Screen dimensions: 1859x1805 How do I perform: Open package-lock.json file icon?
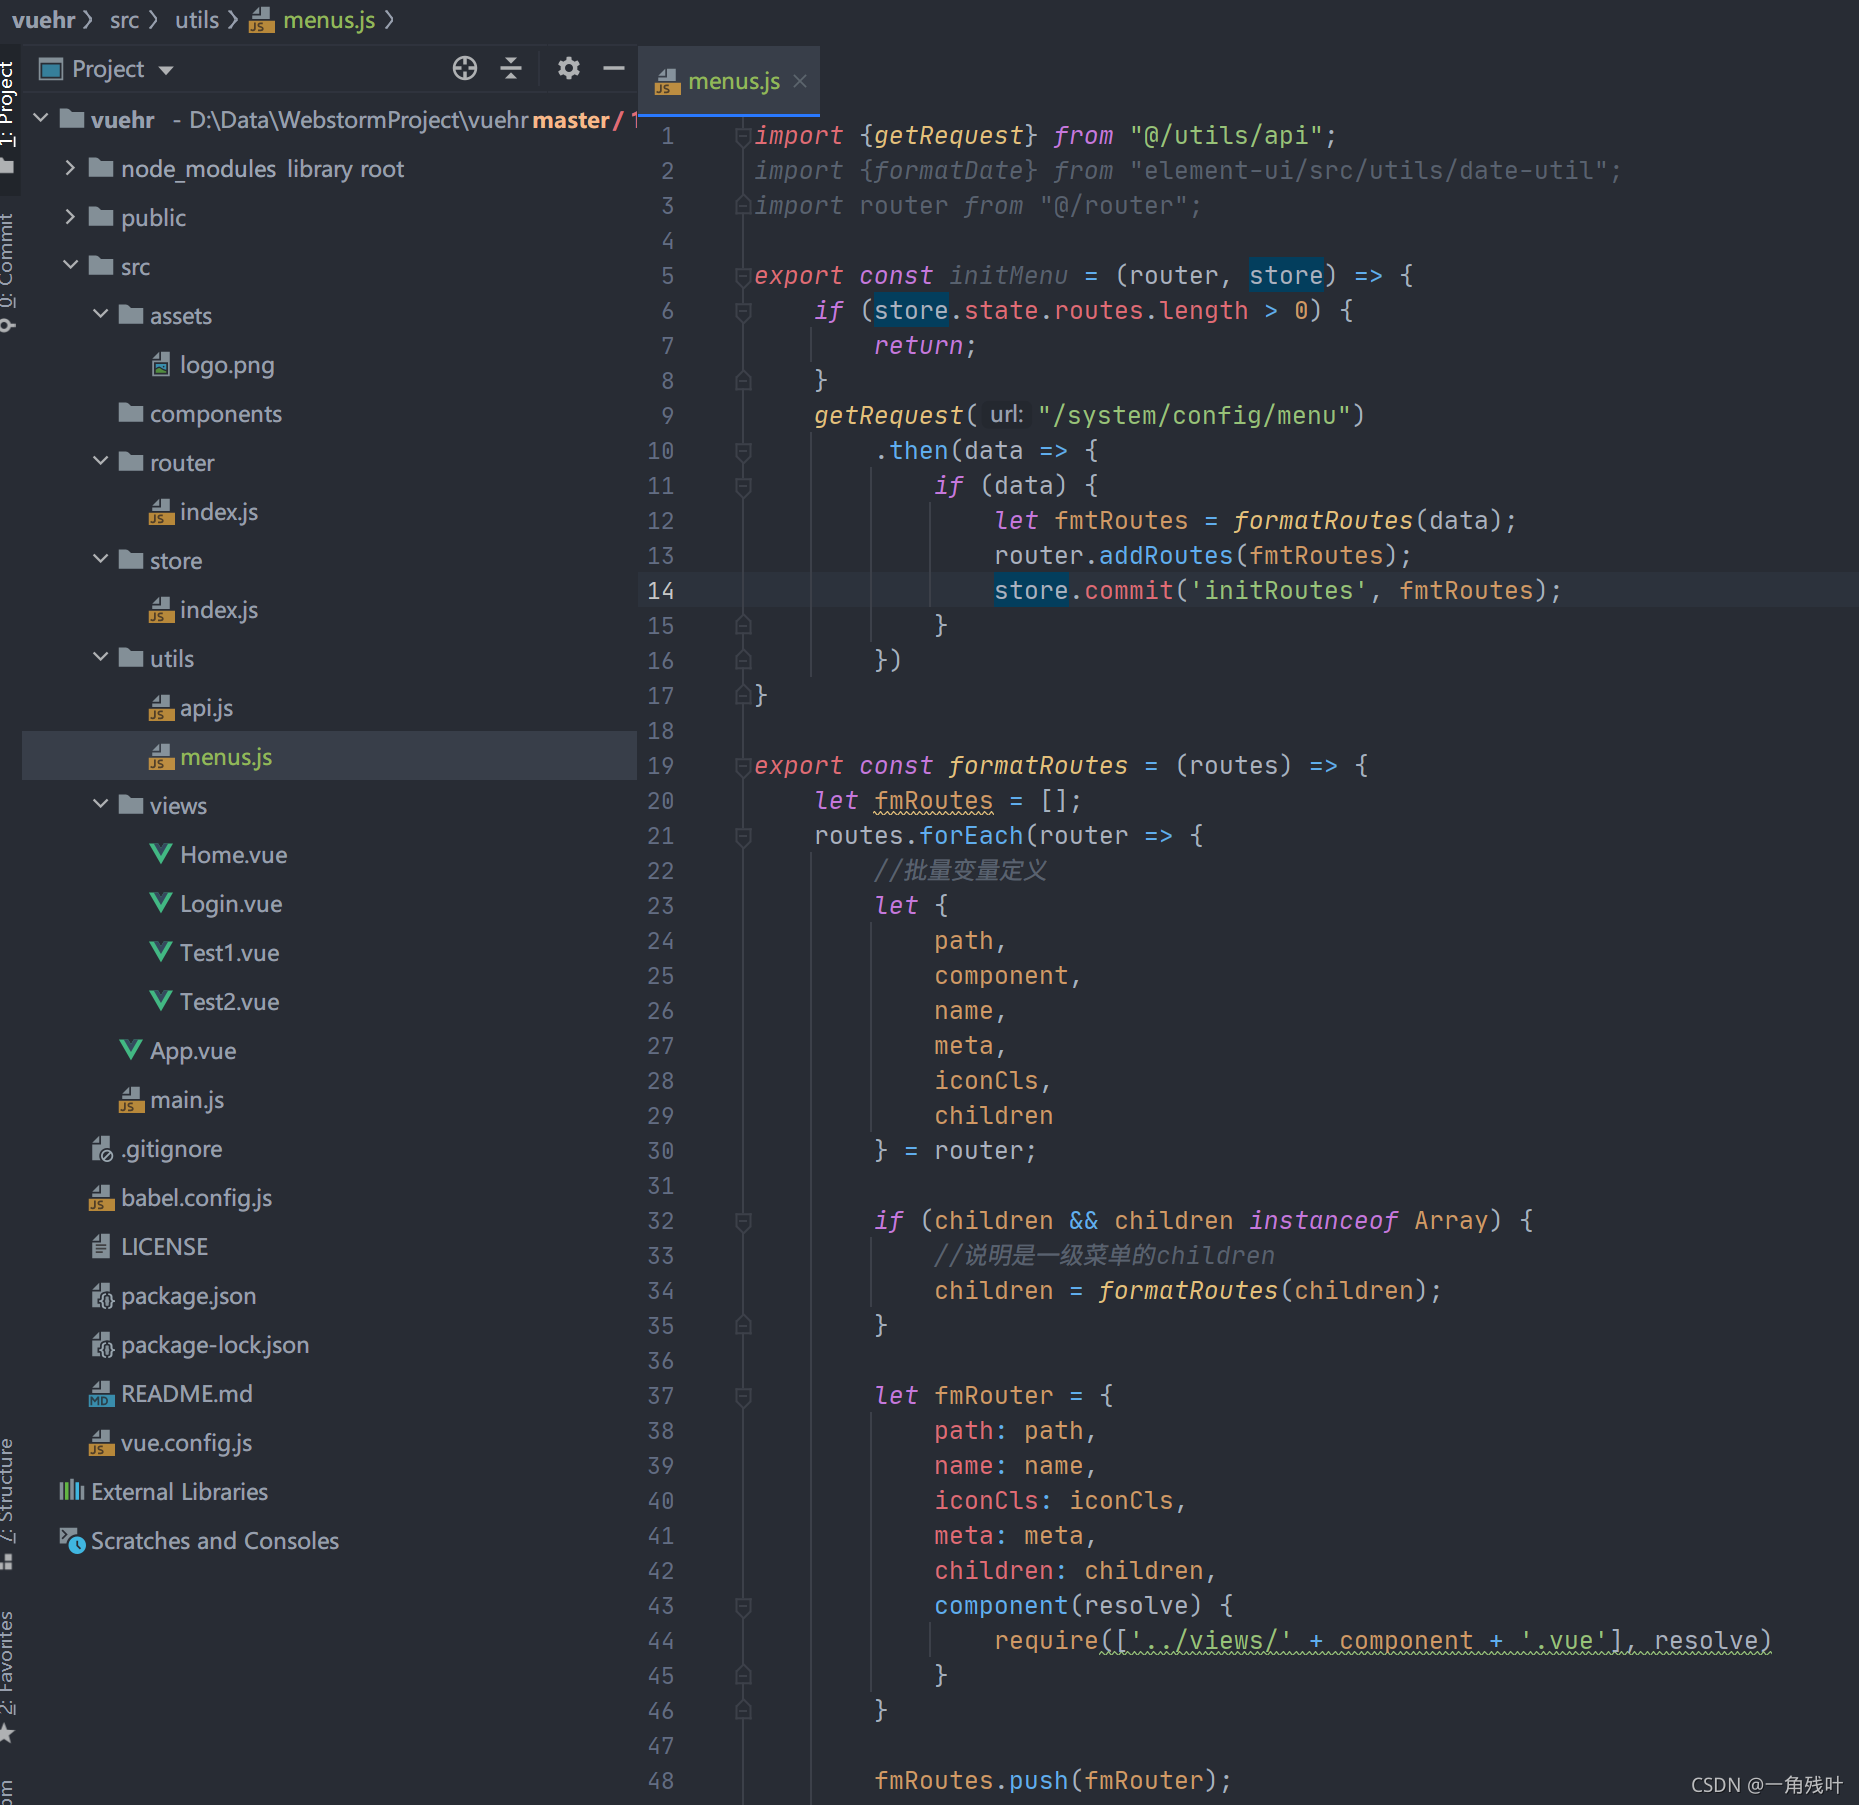click(102, 1345)
